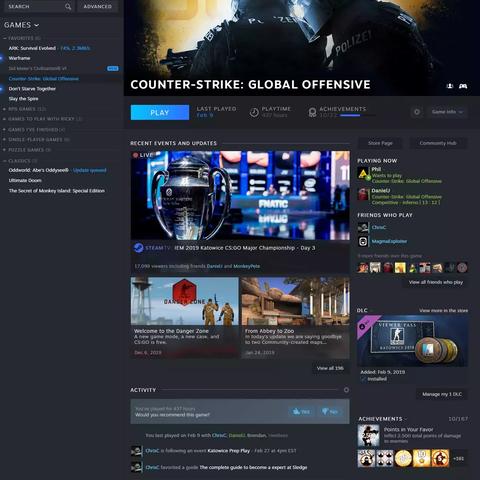The height and width of the screenshot is (480, 480).
Task: Open the Advanced search options
Action: click(97, 6)
